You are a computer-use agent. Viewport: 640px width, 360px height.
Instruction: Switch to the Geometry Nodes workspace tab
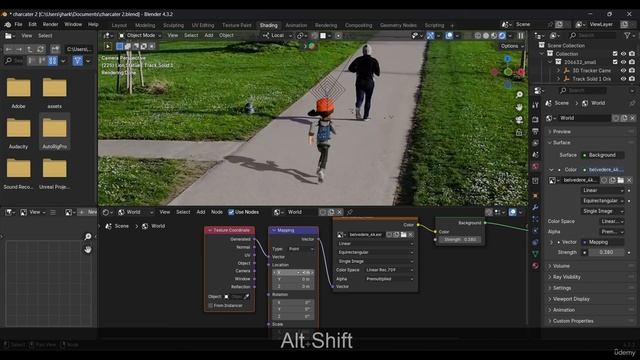click(398, 25)
